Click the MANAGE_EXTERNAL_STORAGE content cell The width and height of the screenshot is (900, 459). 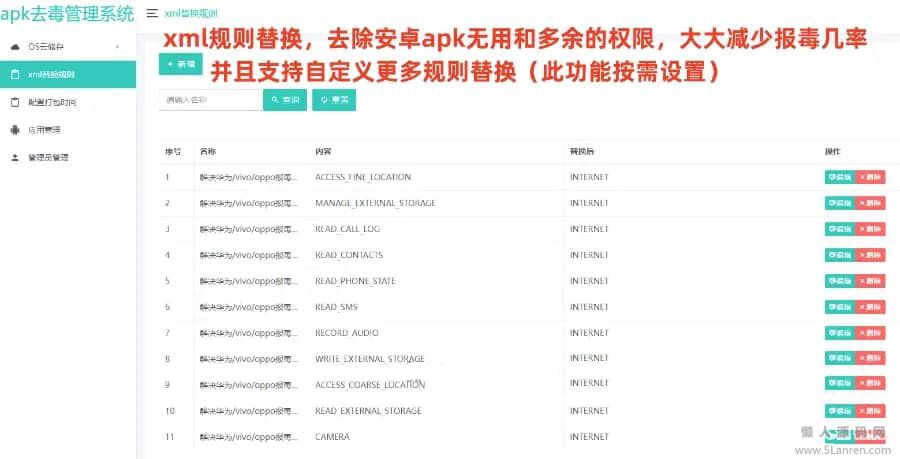375,203
